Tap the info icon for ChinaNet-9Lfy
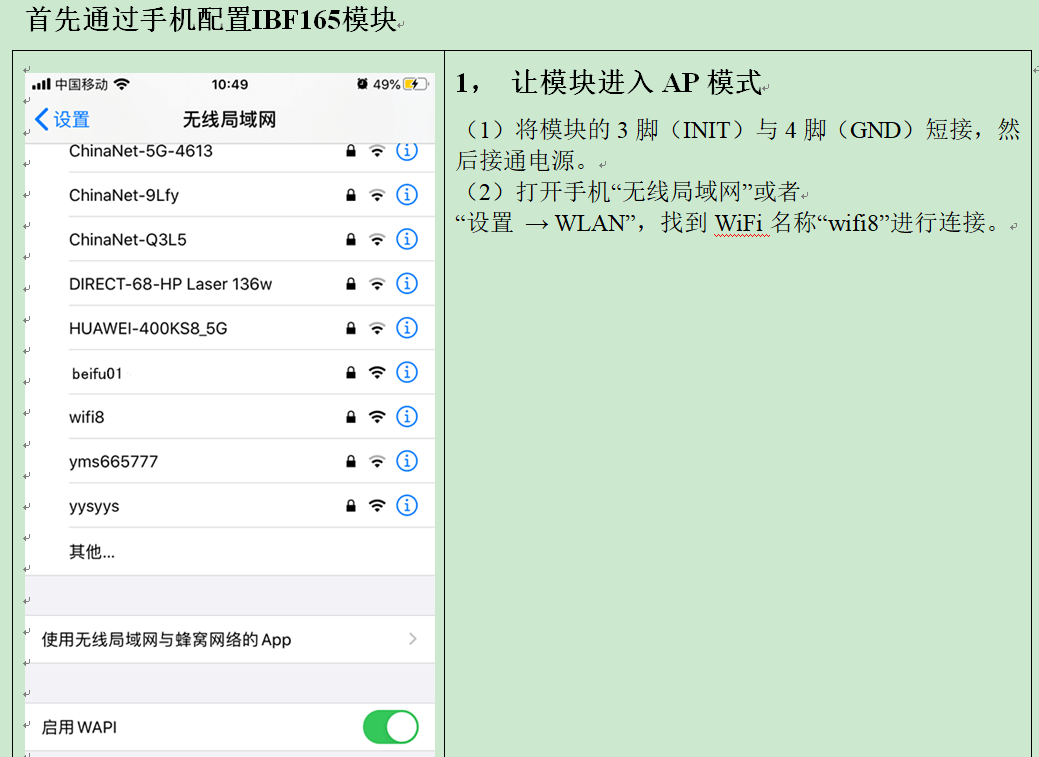Screen dimensions: 1039x757 click(407, 195)
